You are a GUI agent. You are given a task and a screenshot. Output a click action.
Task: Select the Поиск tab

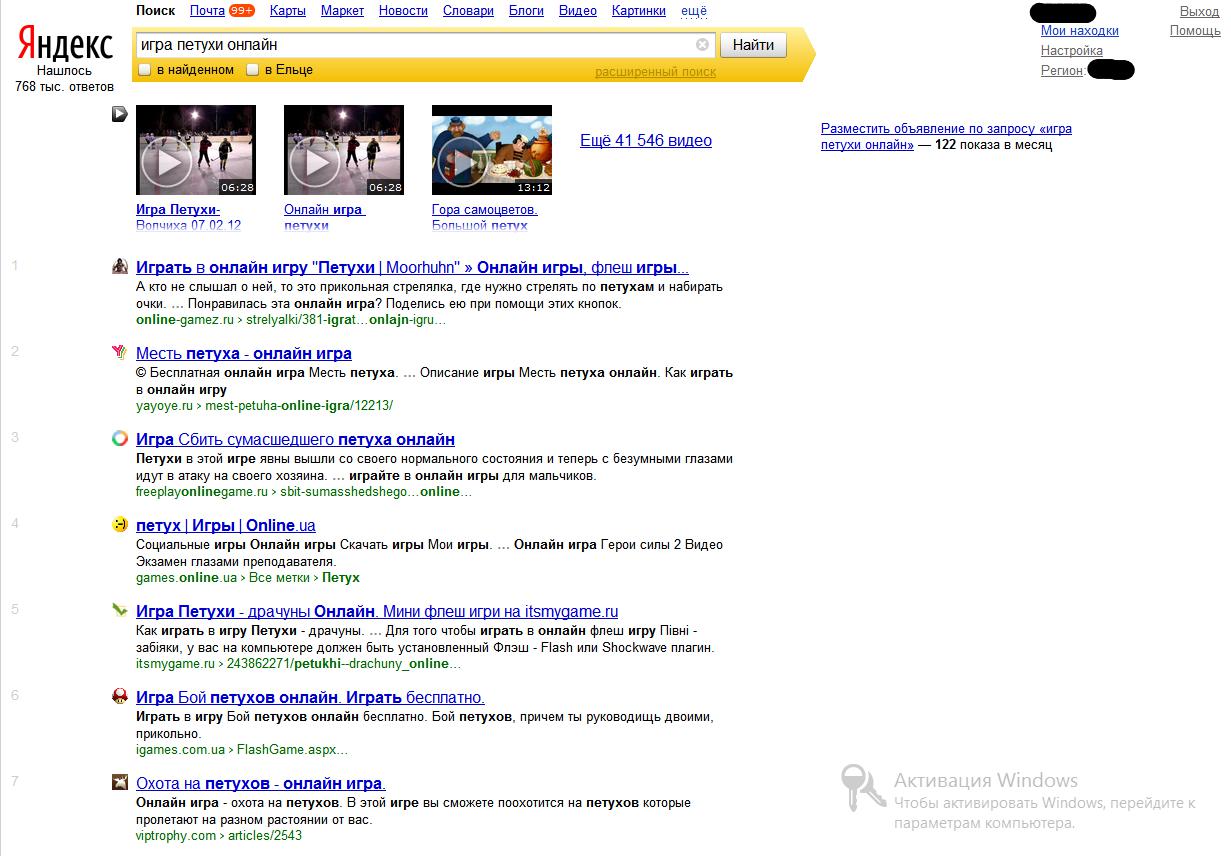coord(155,11)
